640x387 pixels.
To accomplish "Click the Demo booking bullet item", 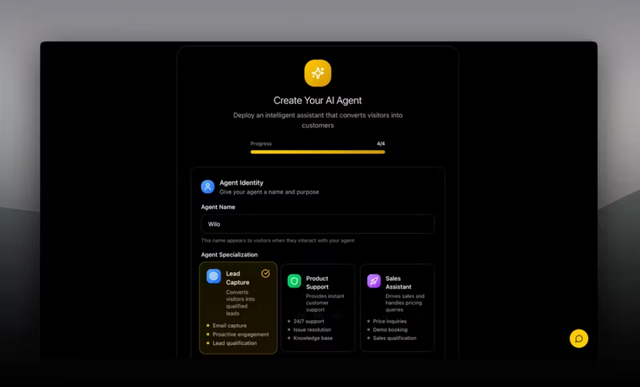I will [x=390, y=329].
